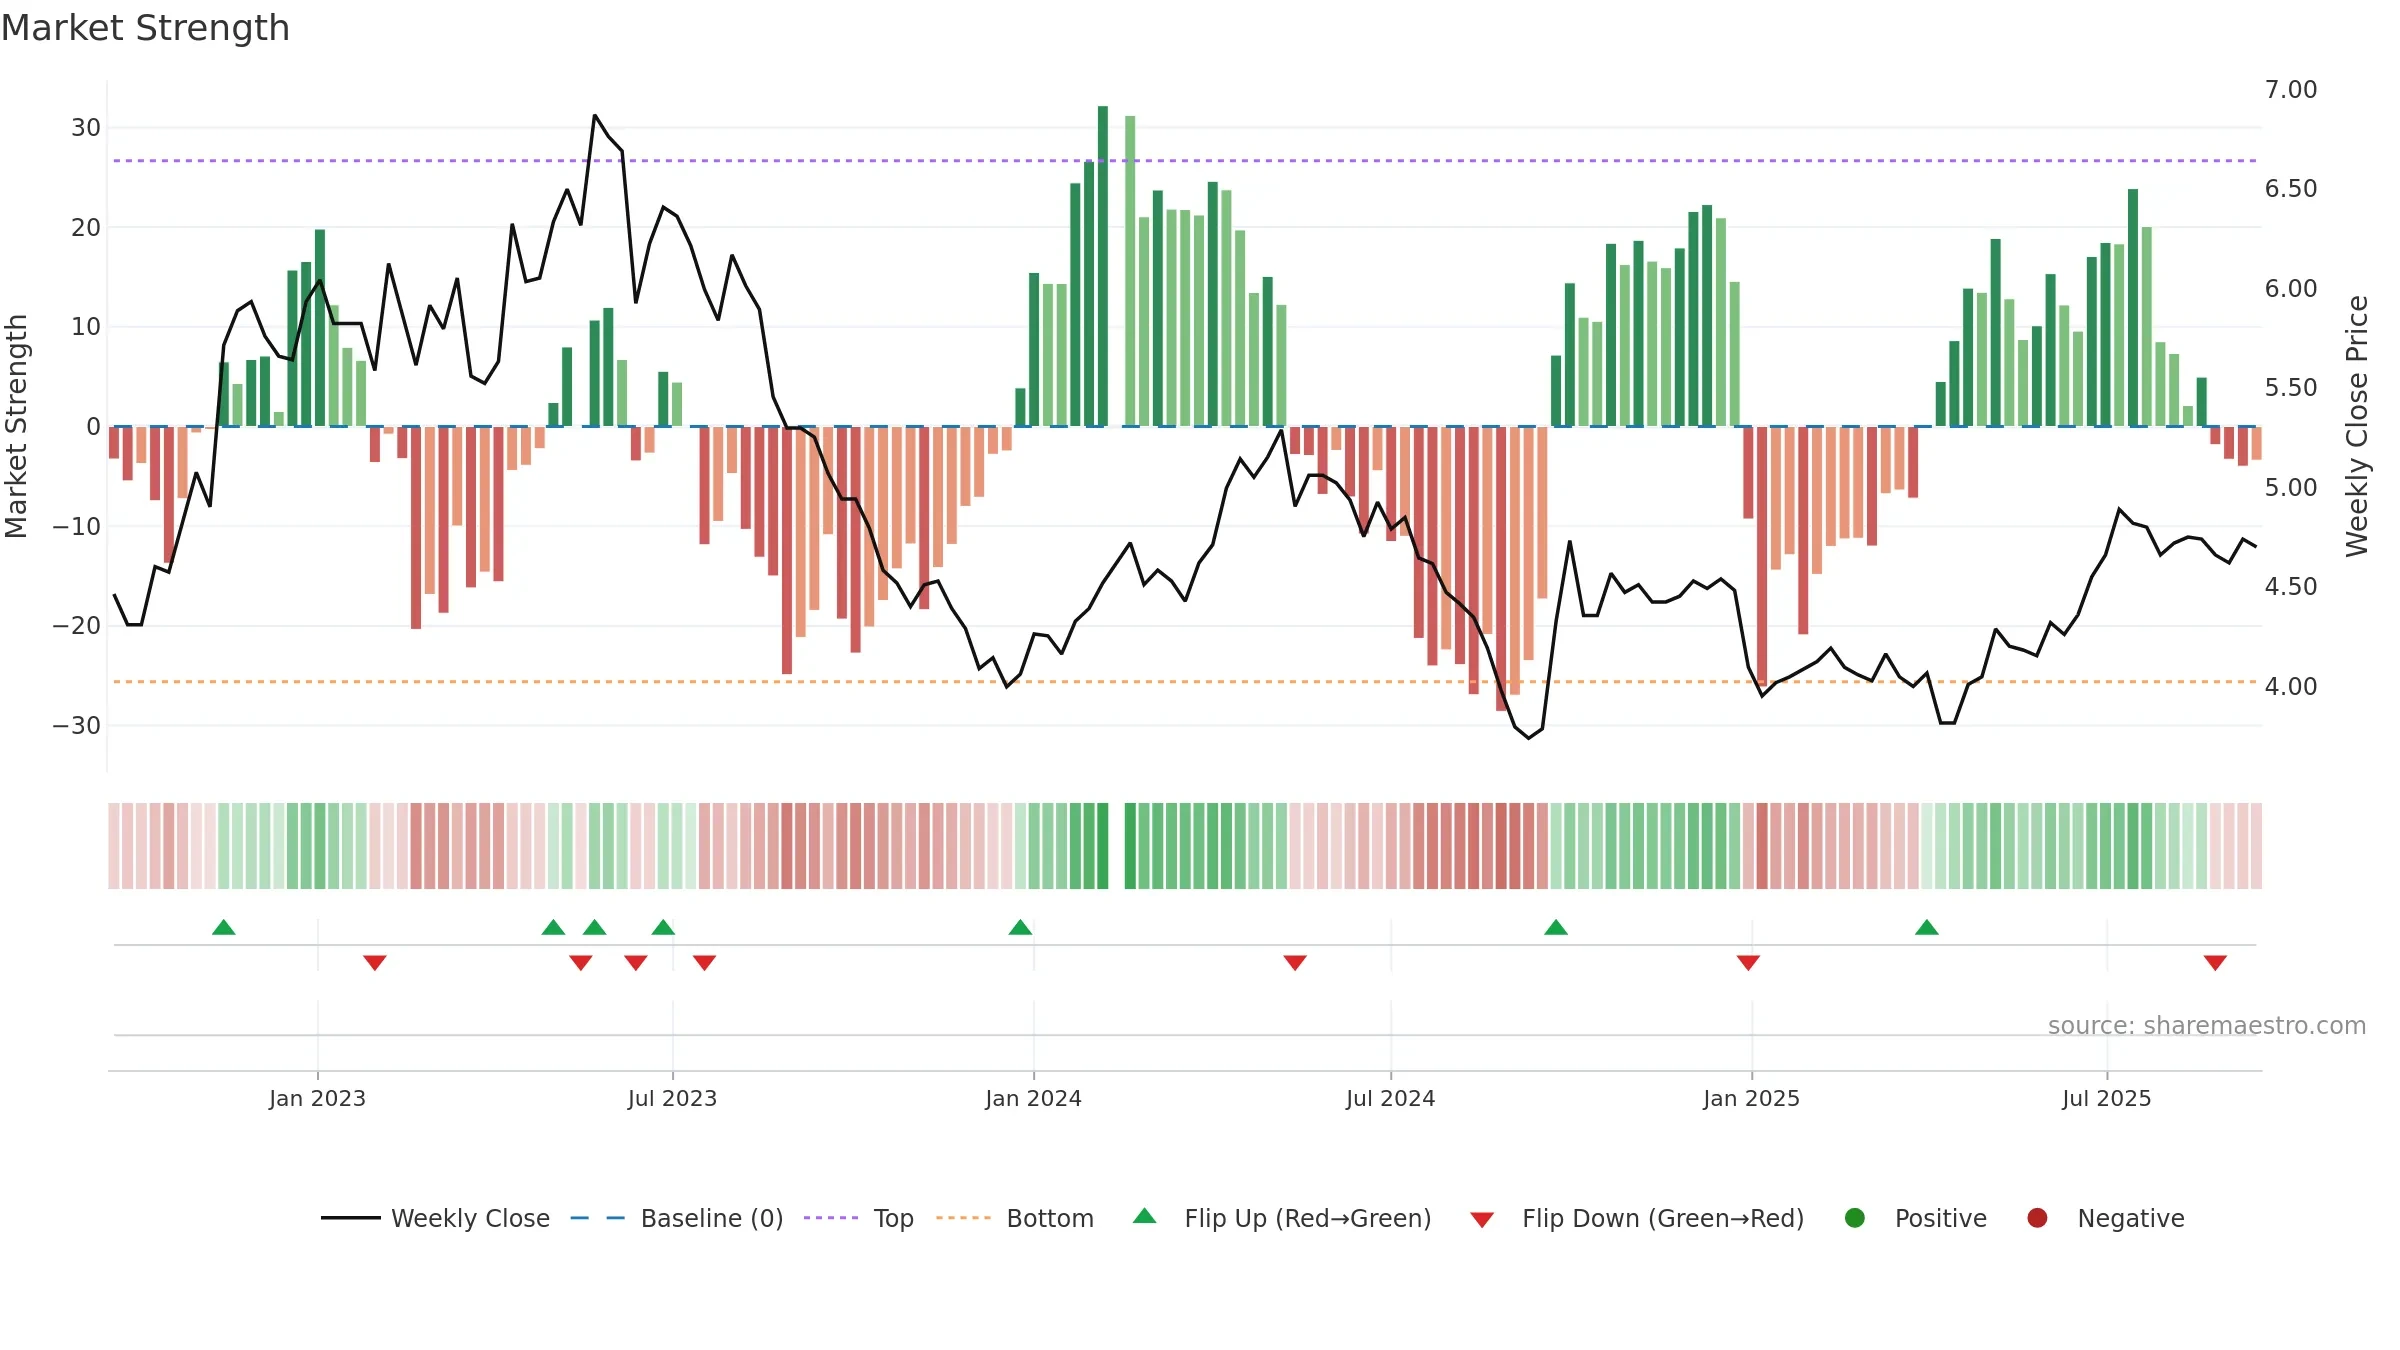Screen dimensions: 2400x1350
Task: Toggle the Weekly Close legend entry
Action: (435, 1218)
